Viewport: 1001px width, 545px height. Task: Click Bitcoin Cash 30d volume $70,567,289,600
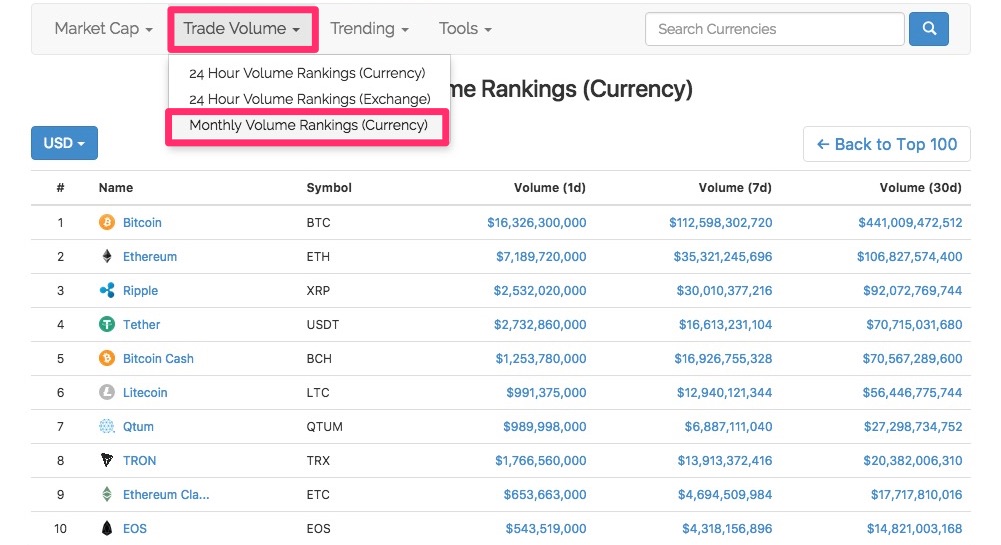[912, 359]
